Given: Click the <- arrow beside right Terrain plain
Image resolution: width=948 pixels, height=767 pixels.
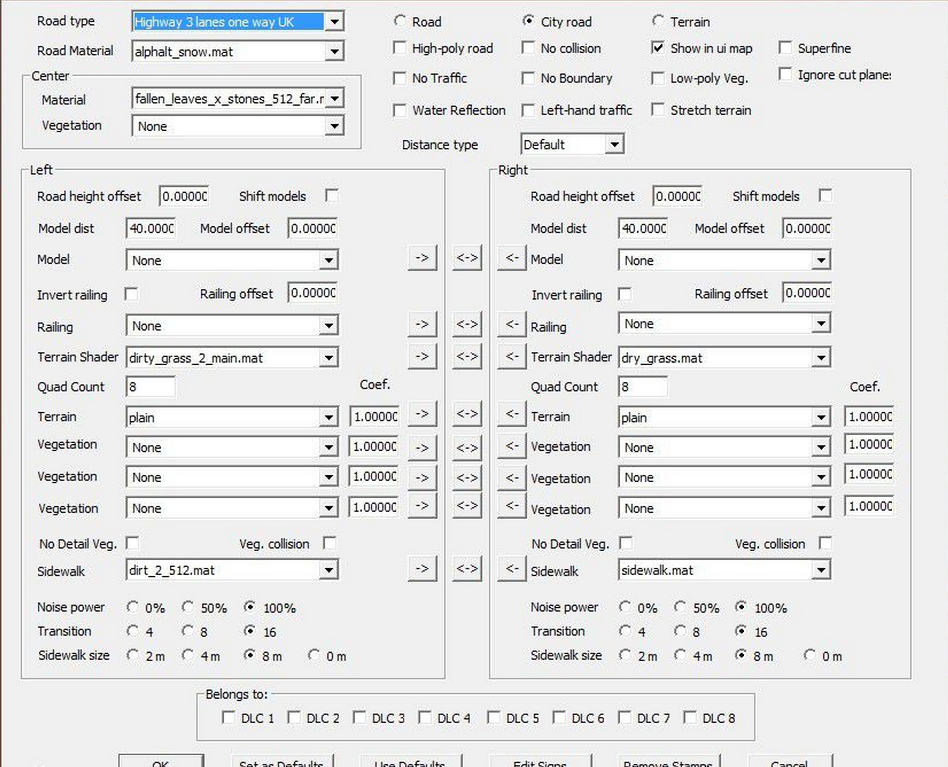Looking at the screenshot, I should coord(512,414).
